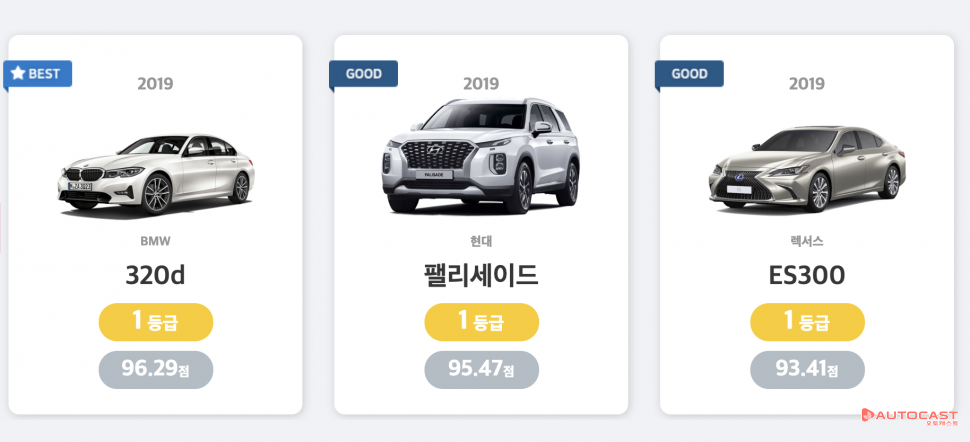Screen dimensions: 970x442
Task: Open the Lexus ES300 sedan image
Action: [806, 170]
